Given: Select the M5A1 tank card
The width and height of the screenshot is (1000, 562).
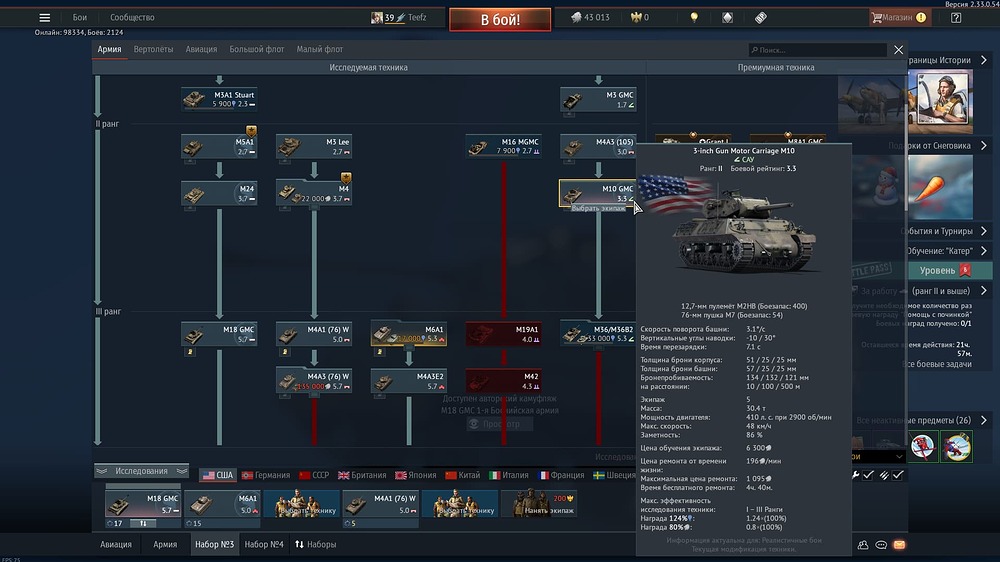Looking at the screenshot, I should [219, 147].
